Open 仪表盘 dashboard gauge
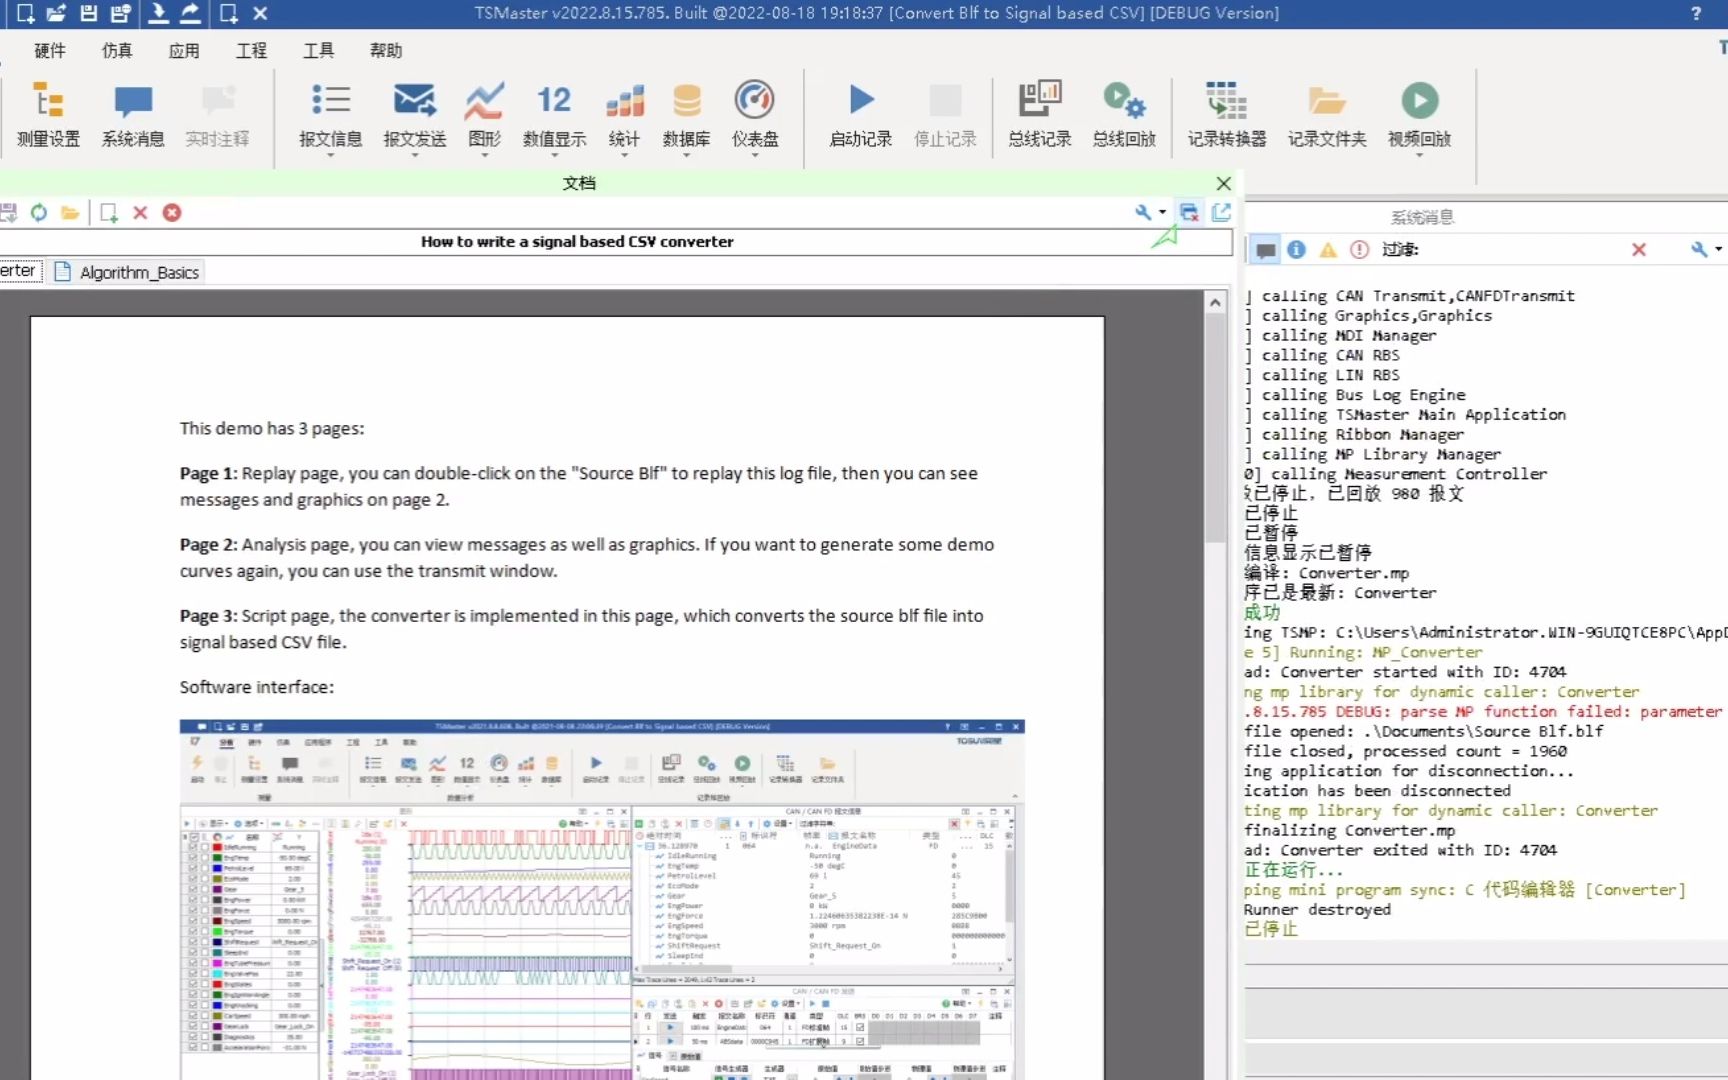The height and width of the screenshot is (1080, 1728). point(755,115)
